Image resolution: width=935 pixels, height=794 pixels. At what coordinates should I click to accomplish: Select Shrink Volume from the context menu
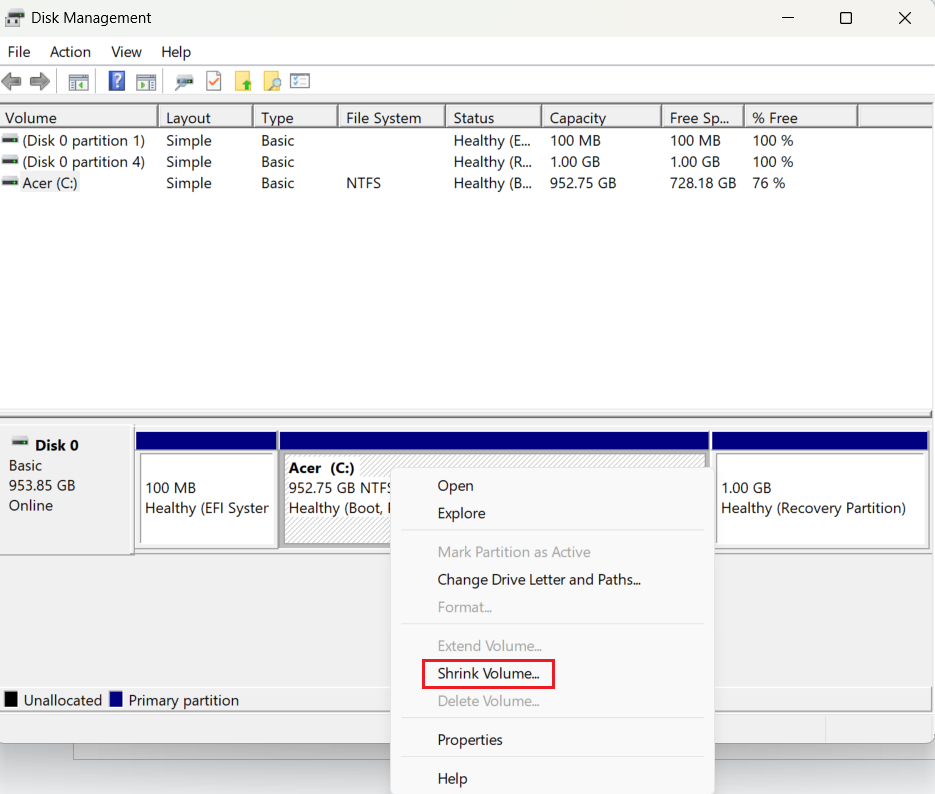click(488, 673)
